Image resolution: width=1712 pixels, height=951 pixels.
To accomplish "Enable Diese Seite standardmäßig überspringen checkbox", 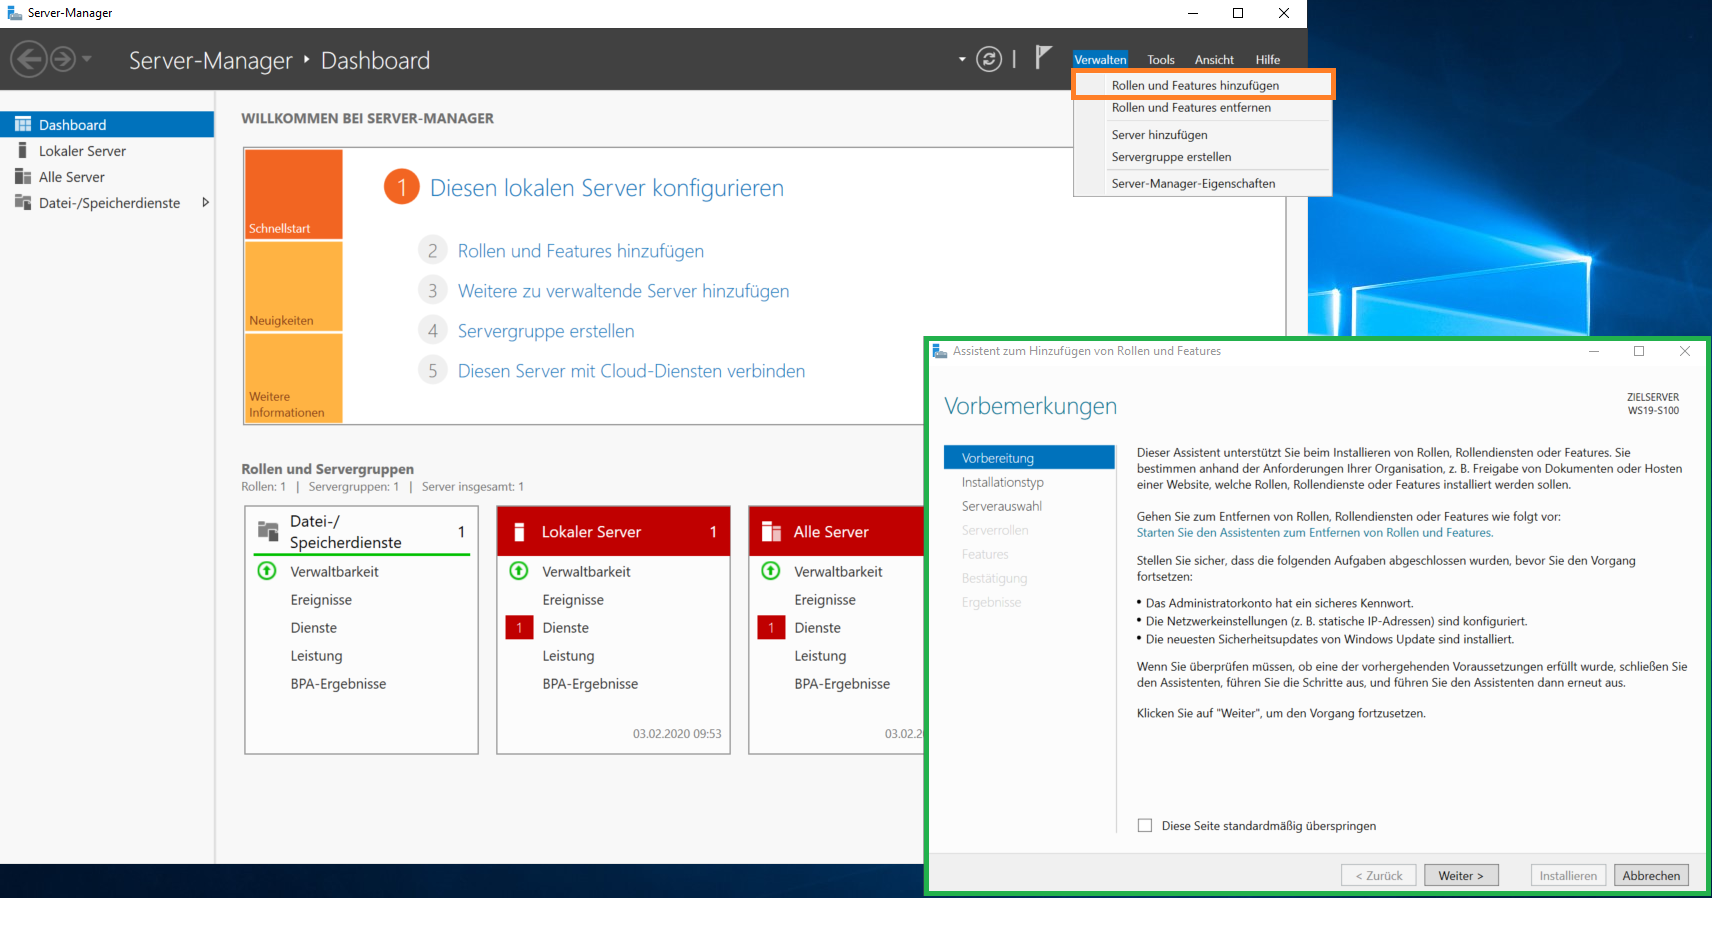I will 1145,825.
